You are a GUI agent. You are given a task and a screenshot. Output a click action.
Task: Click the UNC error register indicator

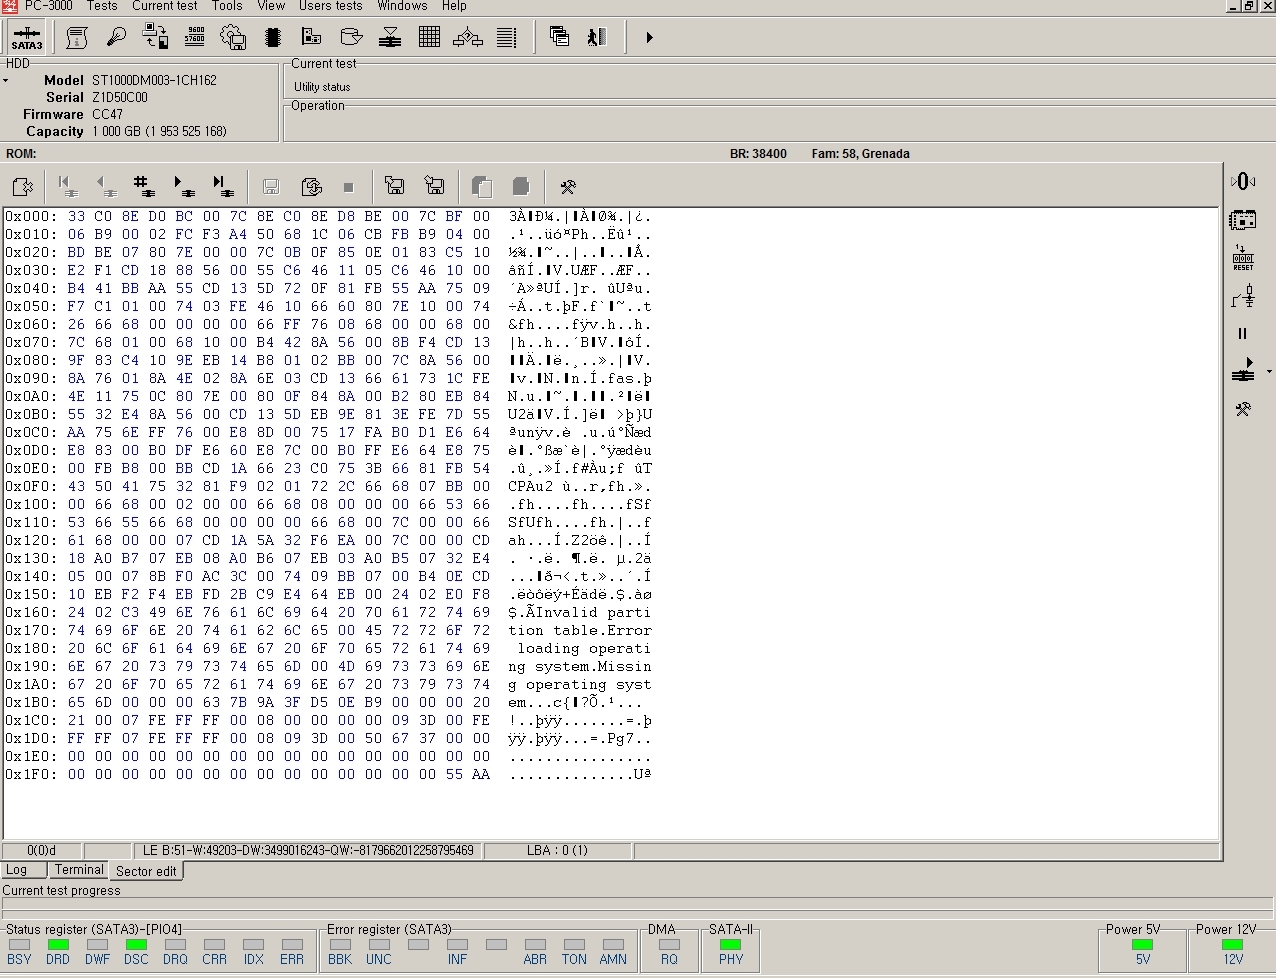tap(379, 945)
